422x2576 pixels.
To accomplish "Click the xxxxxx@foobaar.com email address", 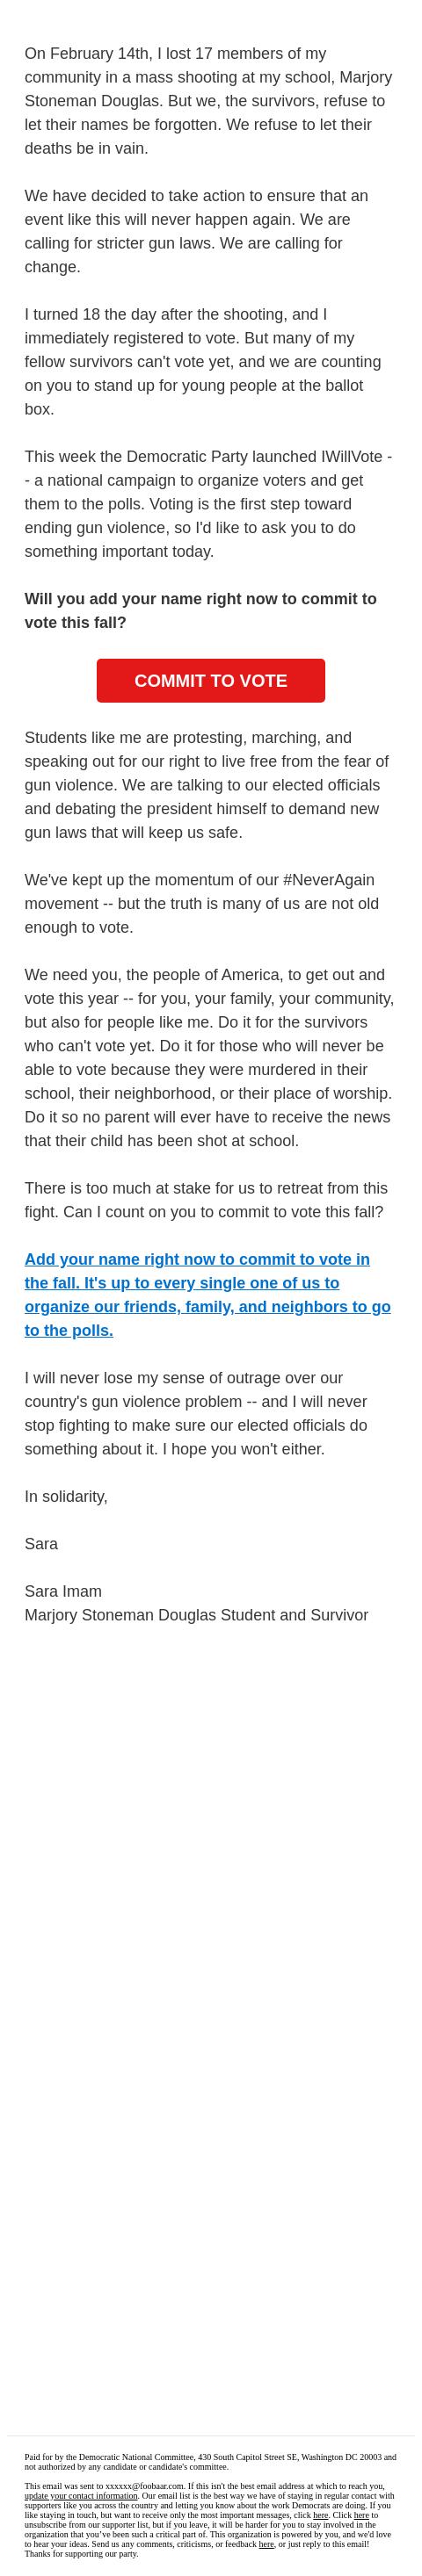I will 145,2486.
